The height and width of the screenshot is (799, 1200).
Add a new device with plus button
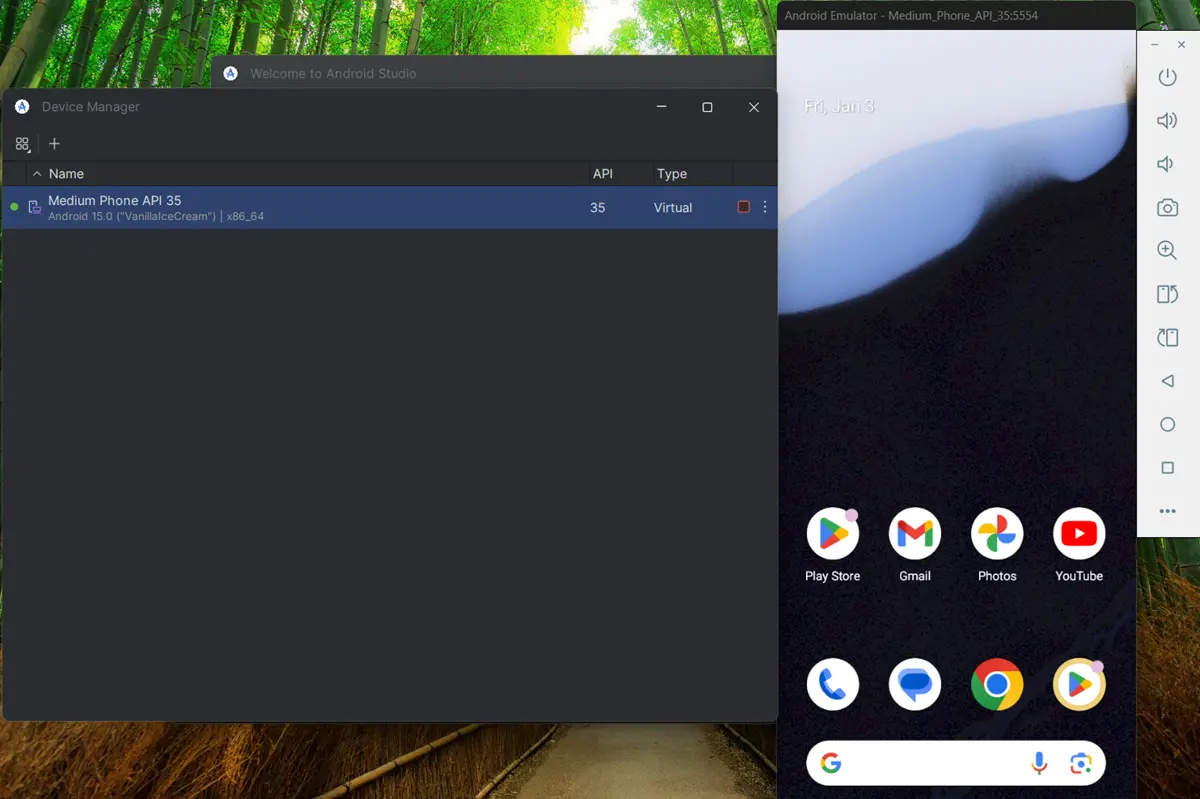pos(55,144)
